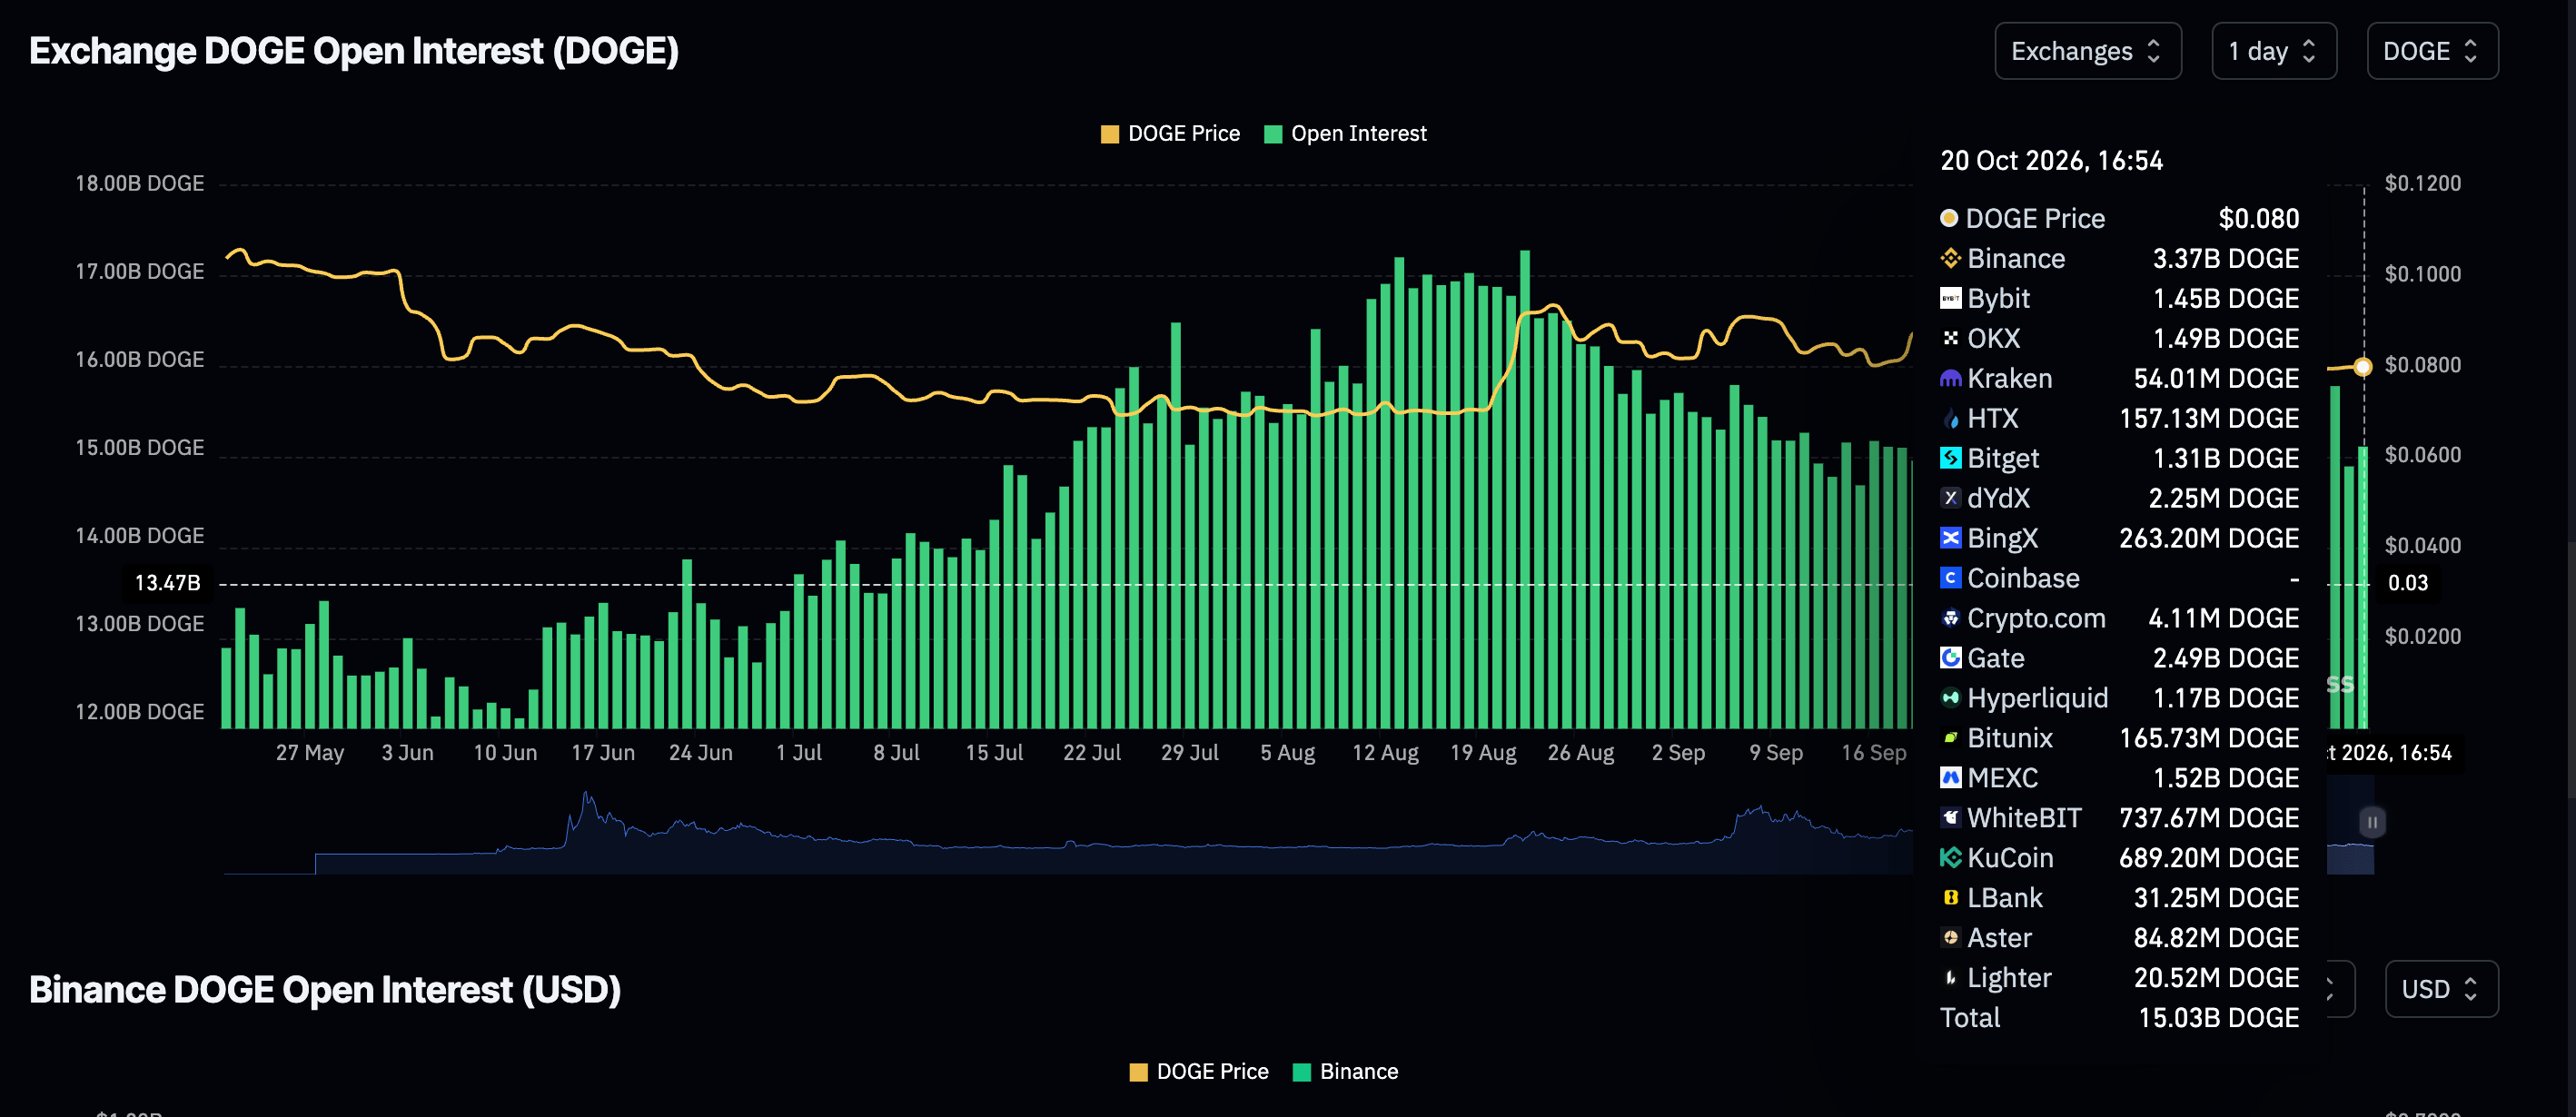Click the Total 15.03B DOGE value
This screenshot has height=1117, width=2576.
2218,1018
